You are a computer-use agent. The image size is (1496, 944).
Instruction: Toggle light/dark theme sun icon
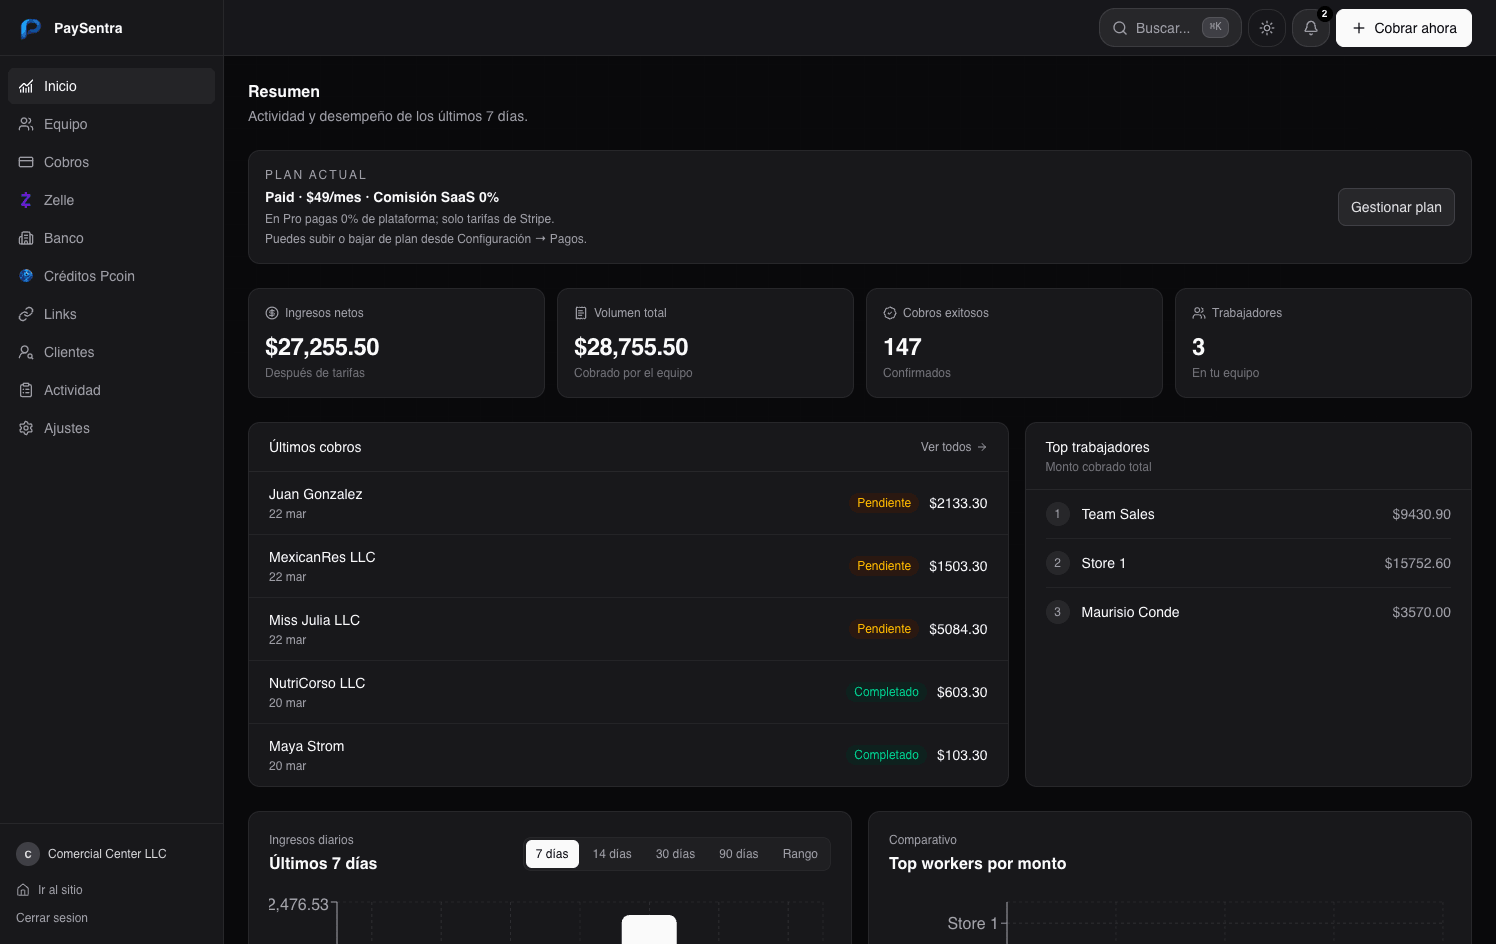point(1266,28)
